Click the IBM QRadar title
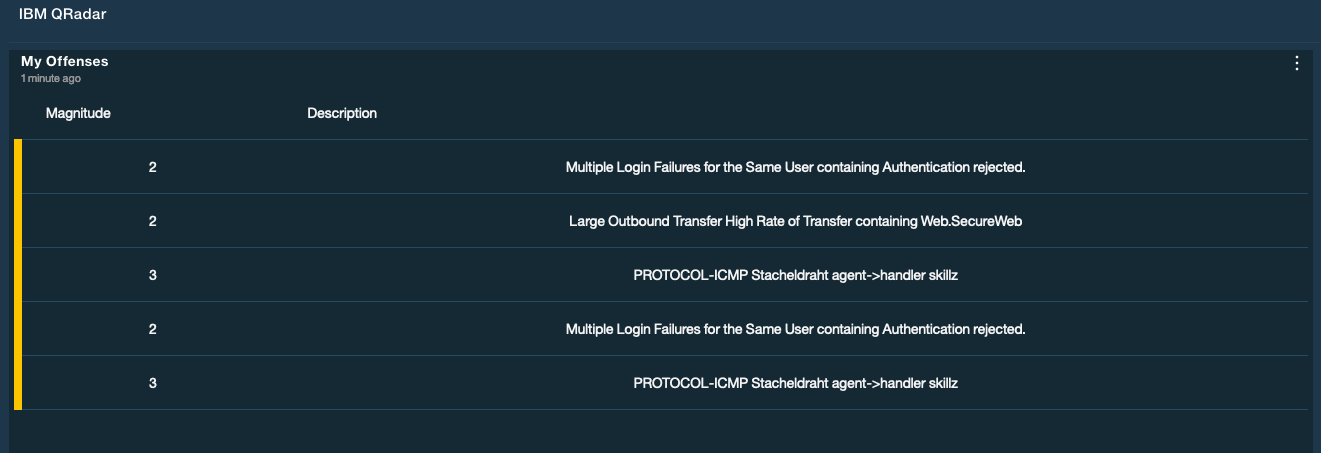Screen dimensions: 1321x453 click(x=63, y=14)
